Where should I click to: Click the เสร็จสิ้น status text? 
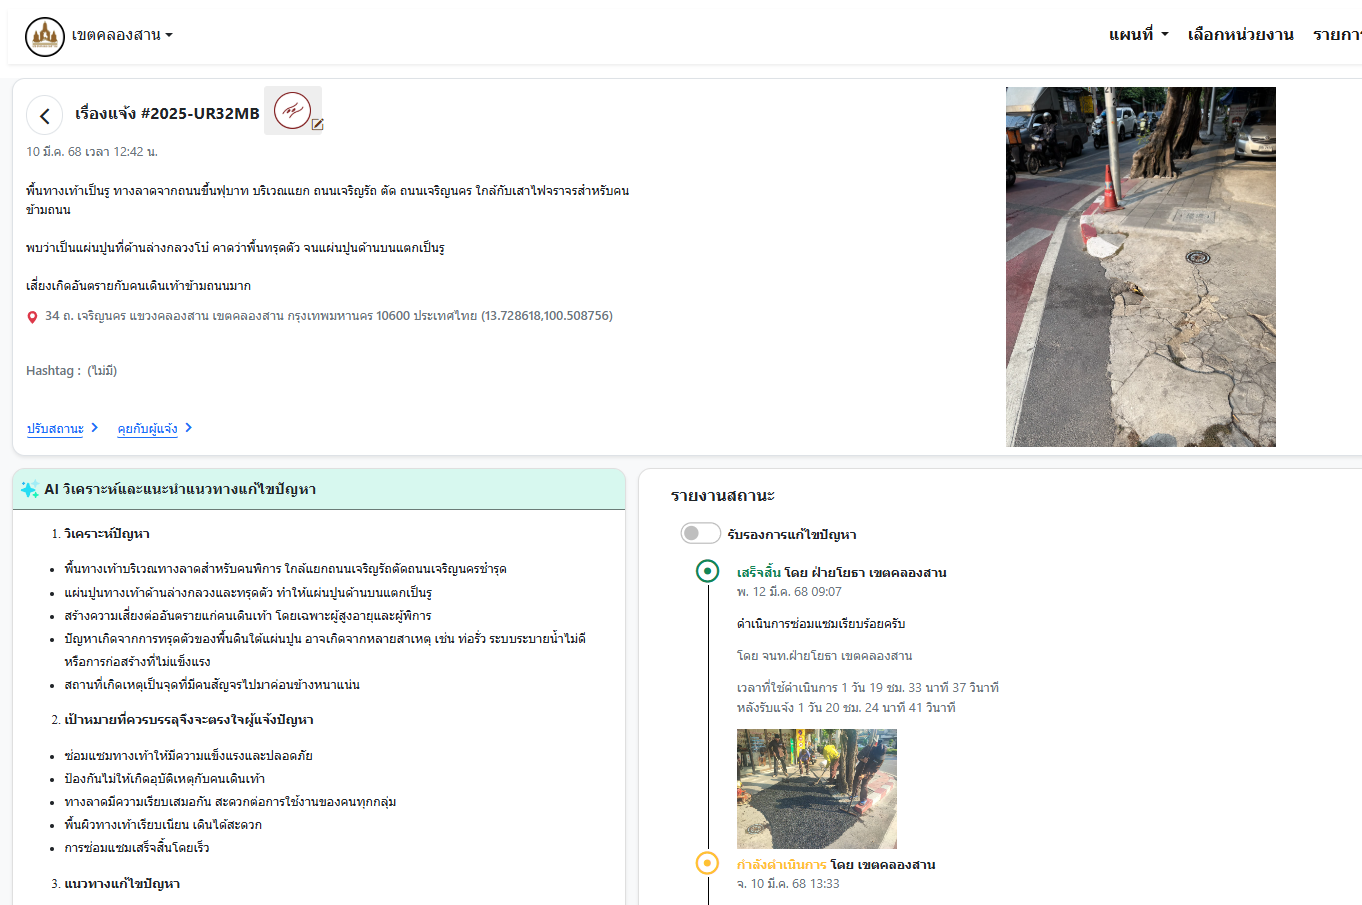pyautogui.click(x=758, y=573)
